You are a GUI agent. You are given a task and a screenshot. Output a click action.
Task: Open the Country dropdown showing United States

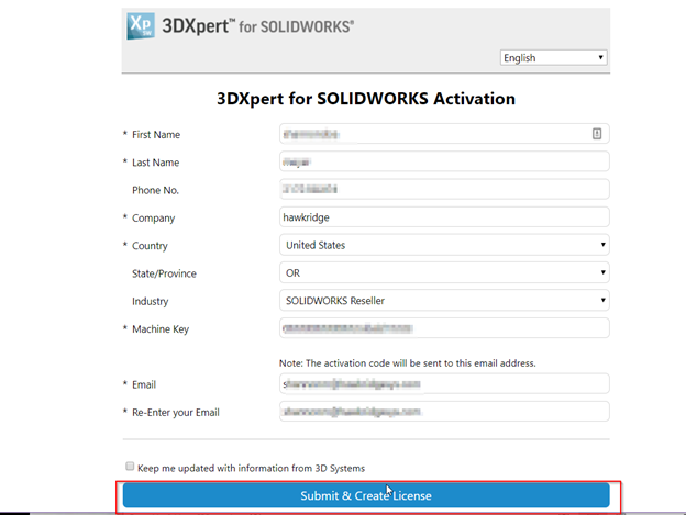tap(444, 245)
